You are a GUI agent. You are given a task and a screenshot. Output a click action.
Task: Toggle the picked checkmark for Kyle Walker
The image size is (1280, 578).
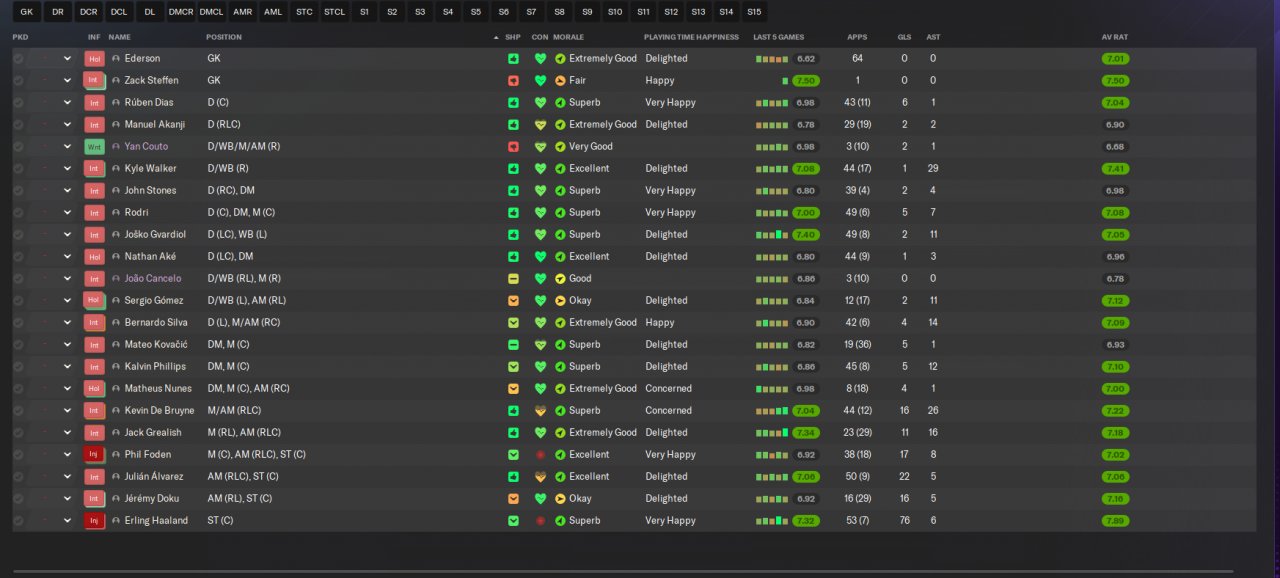click(18, 168)
